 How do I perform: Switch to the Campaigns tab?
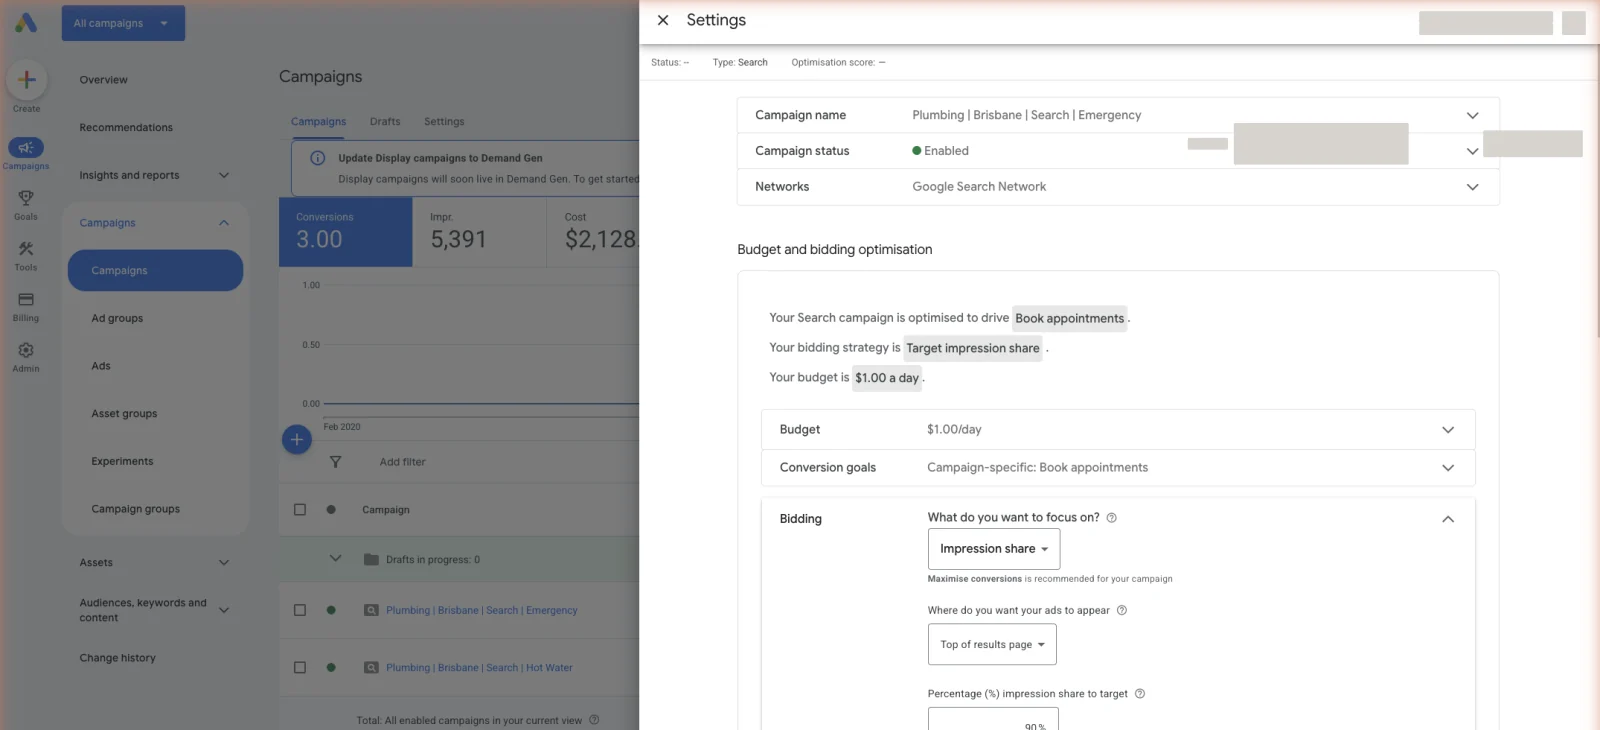click(x=318, y=122)
